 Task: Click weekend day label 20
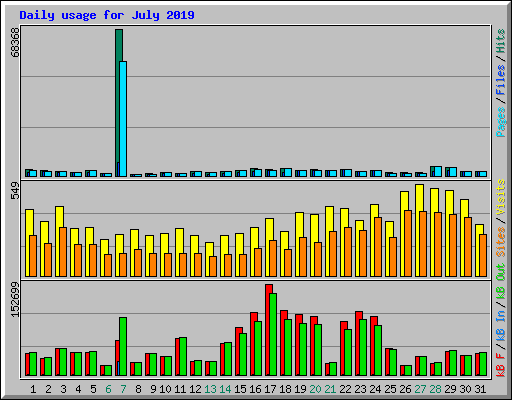pyautogui.click(x=315, y=389)
